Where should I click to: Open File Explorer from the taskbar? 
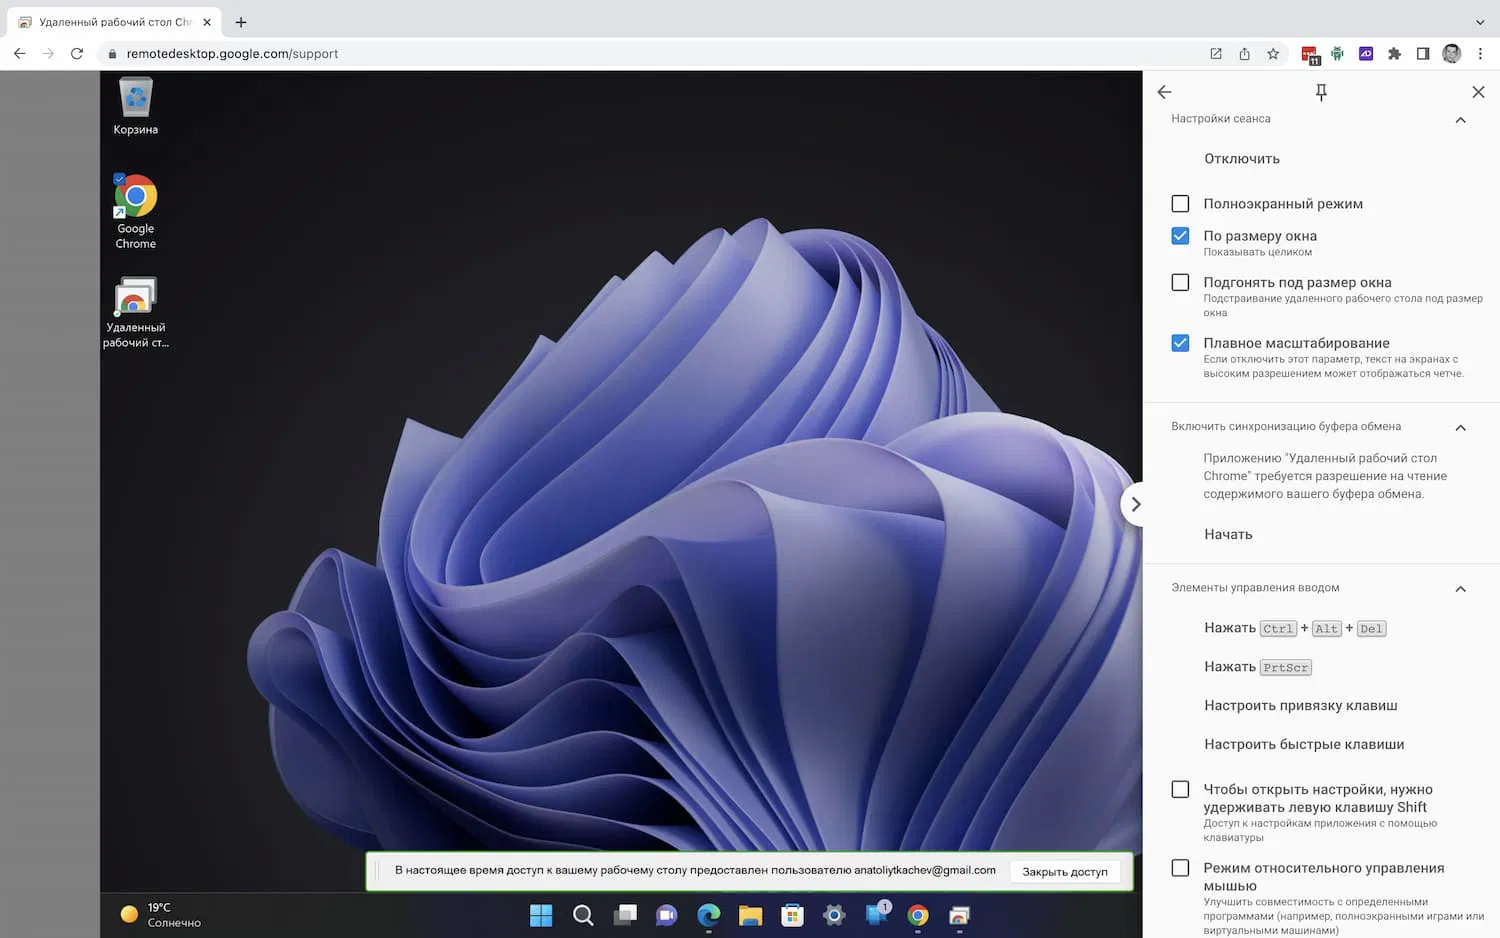[750, 915]
